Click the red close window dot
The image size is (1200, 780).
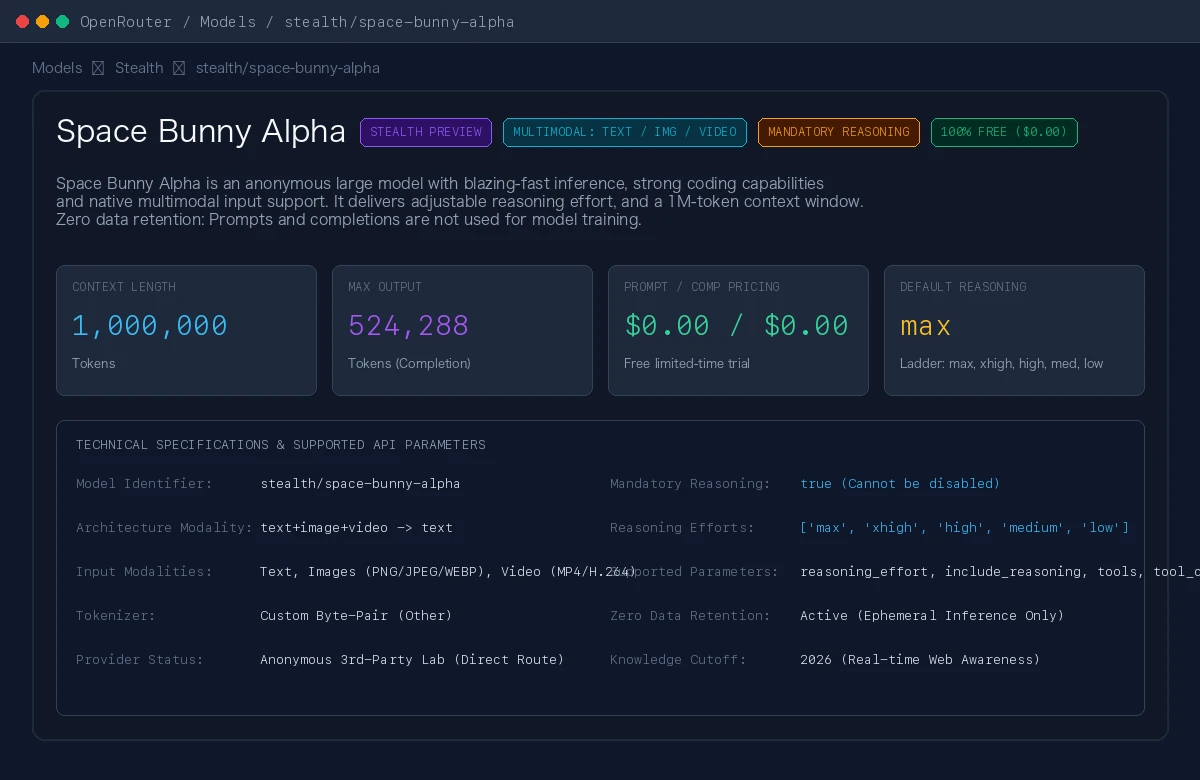(22, 21)
